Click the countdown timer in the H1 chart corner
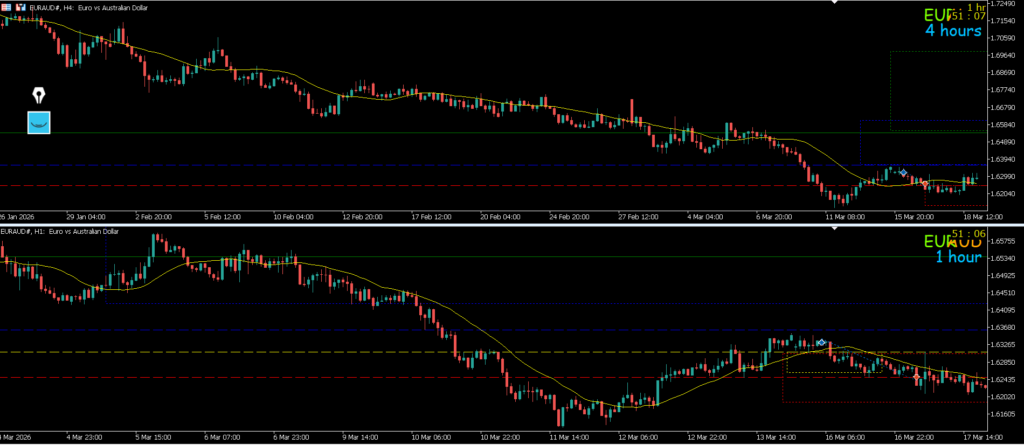Viewport: 1024px width, 445px height. pos(969,234)
